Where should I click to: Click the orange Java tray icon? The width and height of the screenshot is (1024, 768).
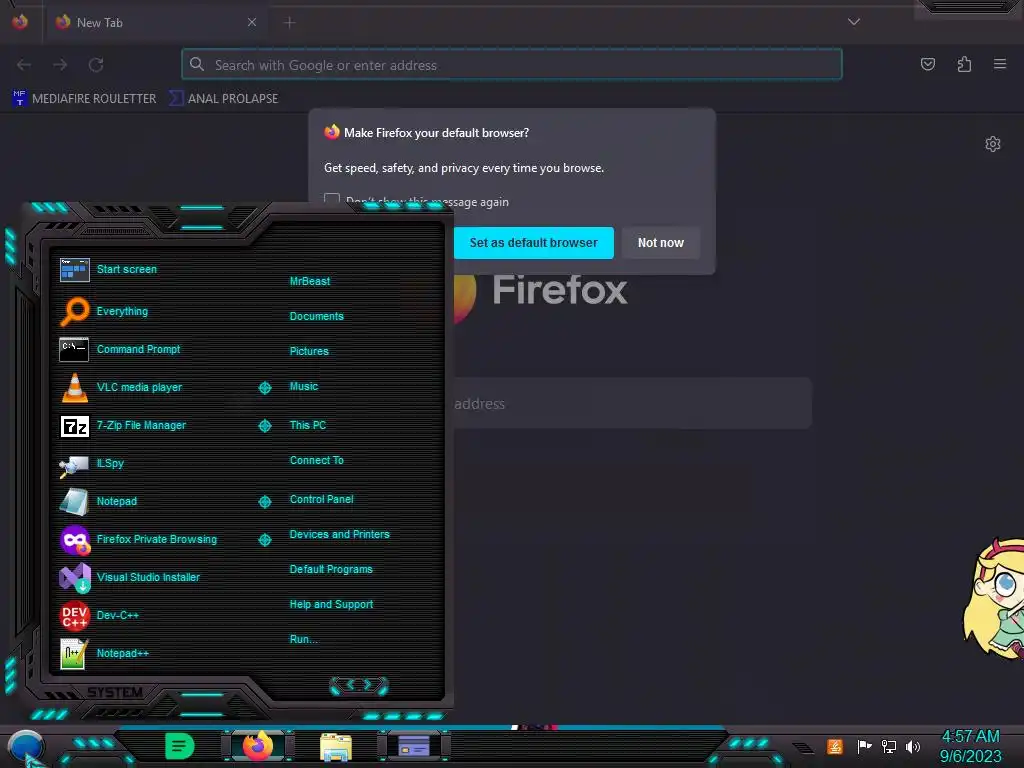pyautogui.click(x=835, y=746)
